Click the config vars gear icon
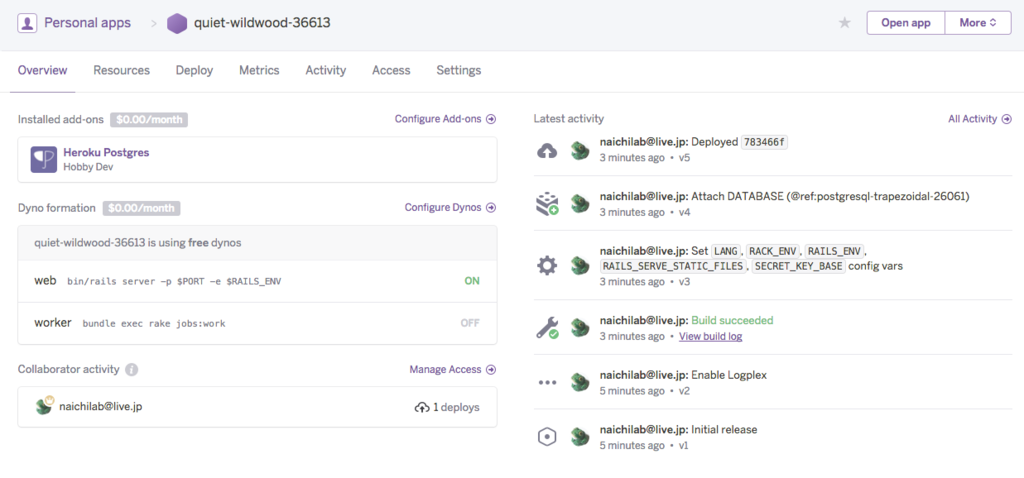The height and width of the screenshot is (478, 1024). 547,265
